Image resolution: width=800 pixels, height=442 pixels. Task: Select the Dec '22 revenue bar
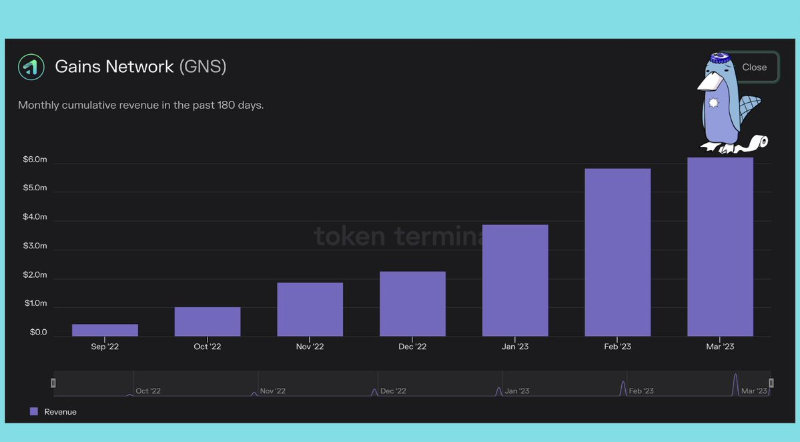(412, 303)
